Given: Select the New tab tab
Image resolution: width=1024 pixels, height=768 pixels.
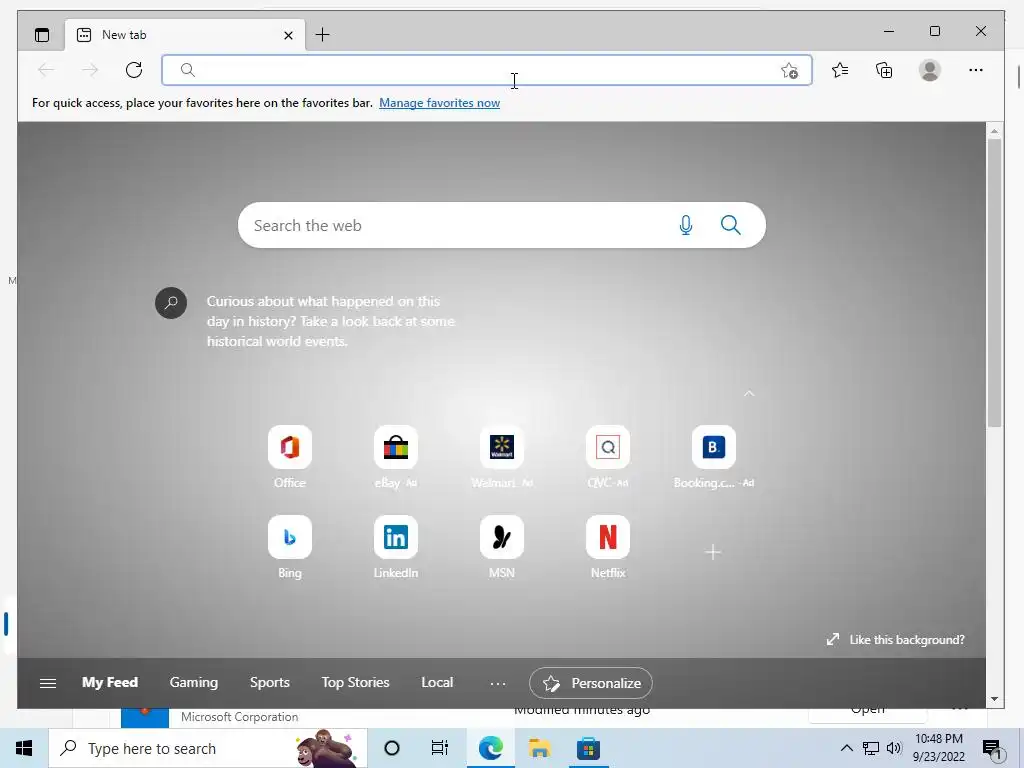Looking at the screenshot, I should pos(185,35).
